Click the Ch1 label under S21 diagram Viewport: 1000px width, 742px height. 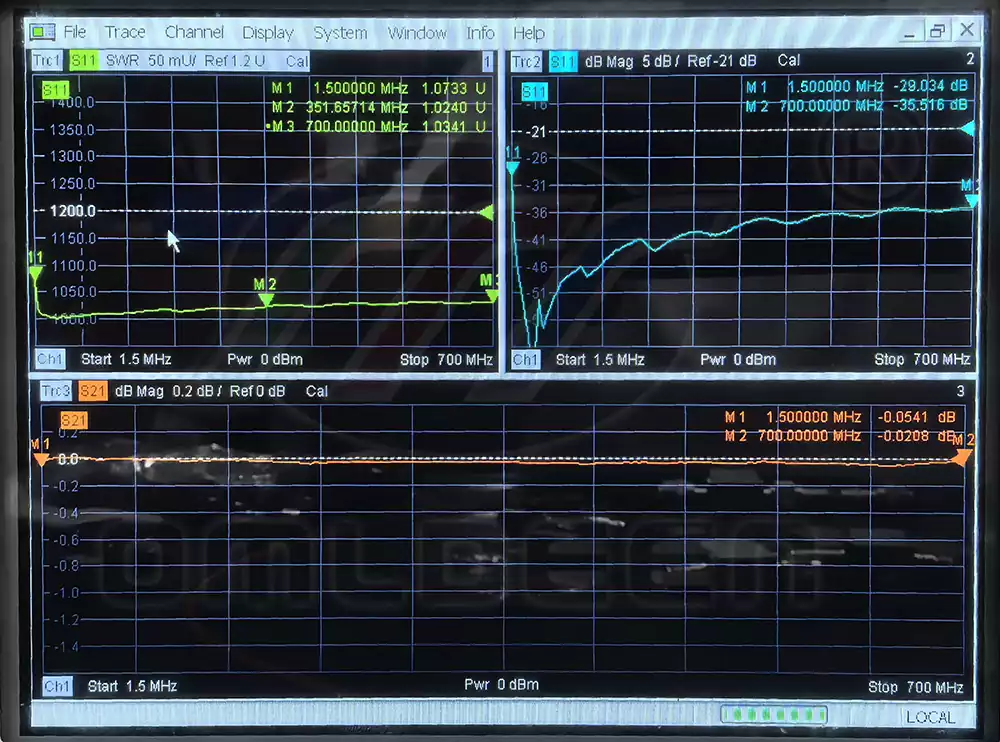pyautogui.click(x=57, y=686)
